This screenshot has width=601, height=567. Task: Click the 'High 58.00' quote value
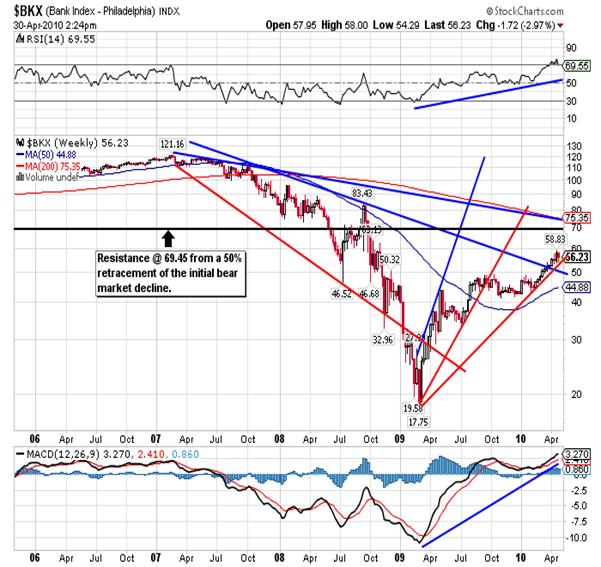tap(345, 25)
